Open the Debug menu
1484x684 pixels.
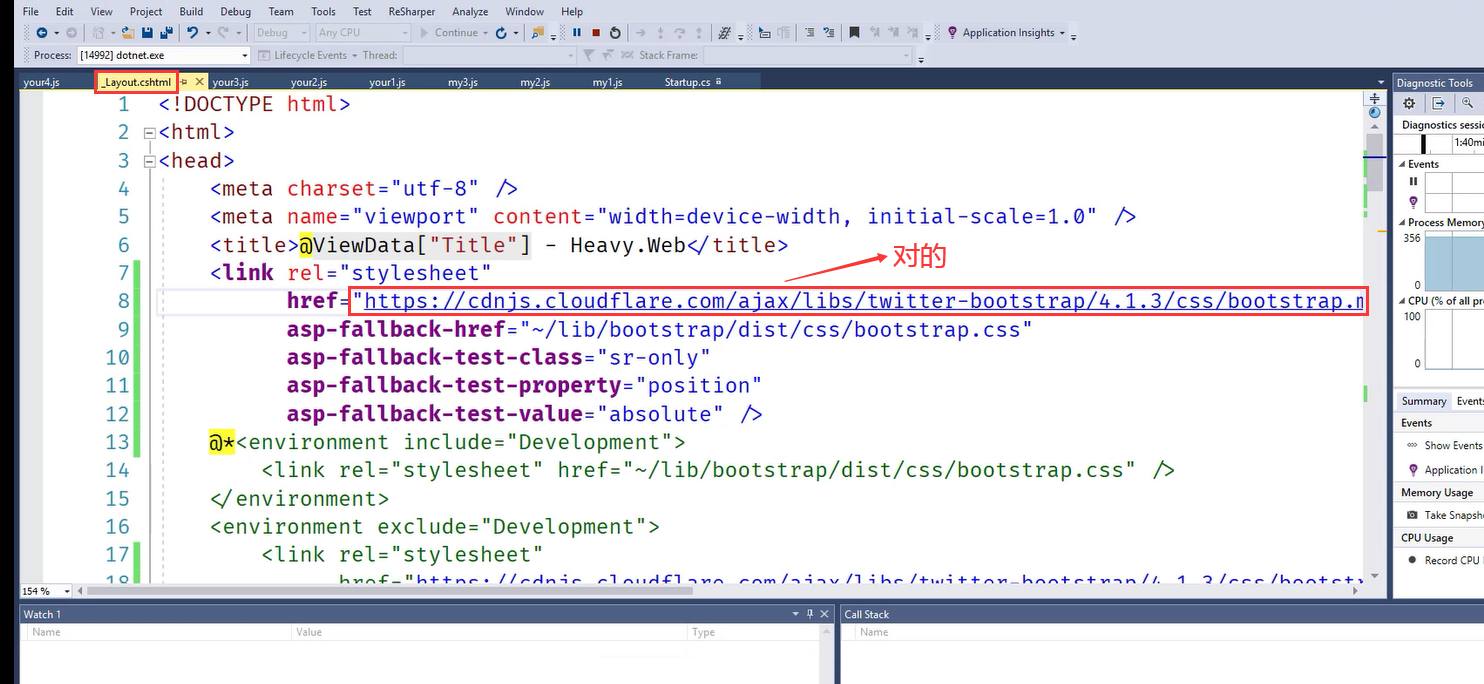235,11
